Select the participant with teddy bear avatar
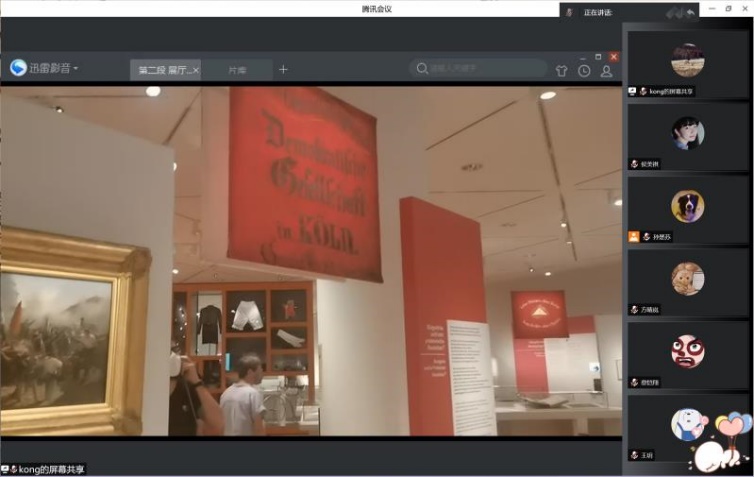The image size is (754, 477). (687, 279)
